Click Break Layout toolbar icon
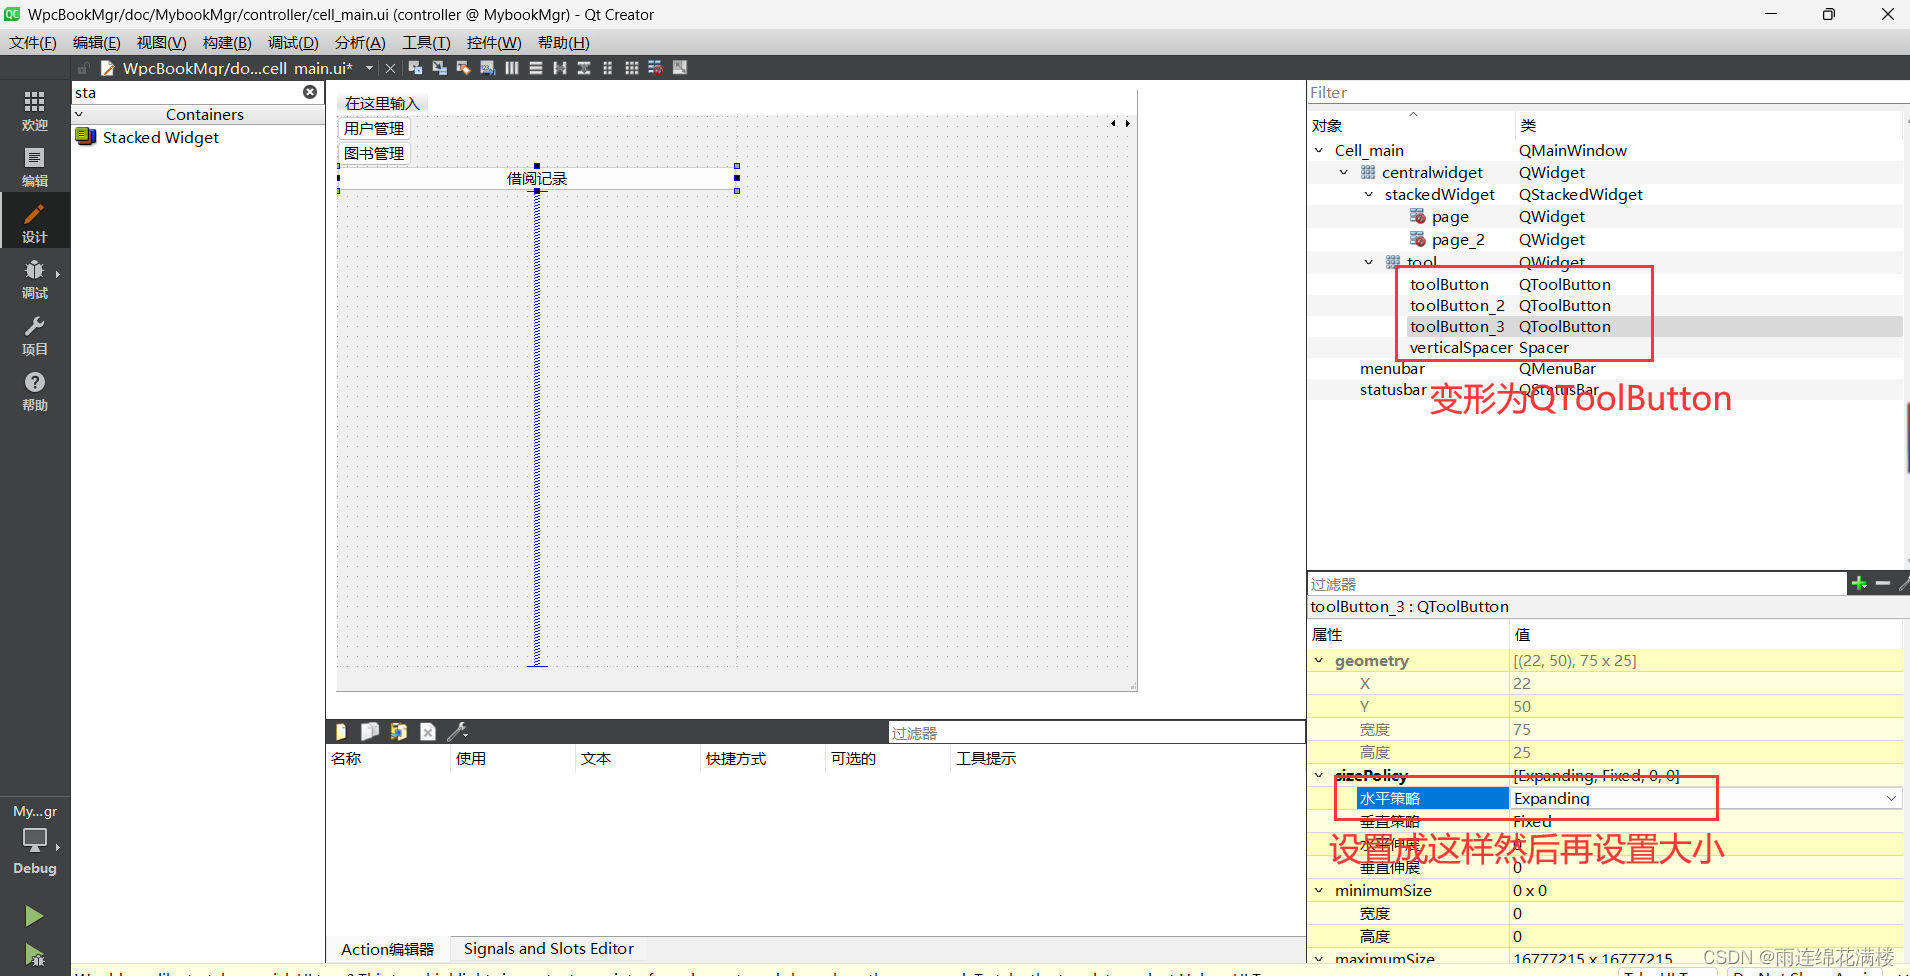The width and height of the screenshot is (1910, 976). coord(656,68)
